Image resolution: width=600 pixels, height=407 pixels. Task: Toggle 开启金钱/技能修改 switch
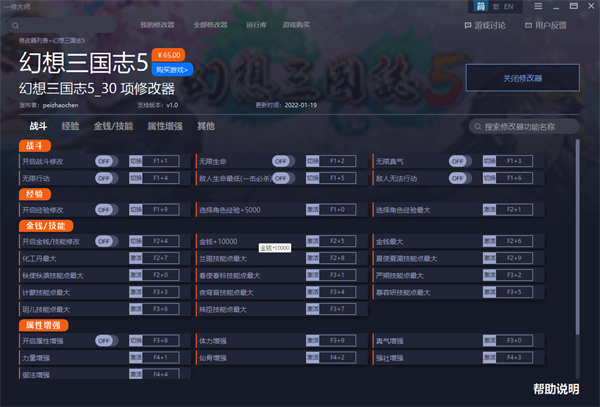(106, 241)
